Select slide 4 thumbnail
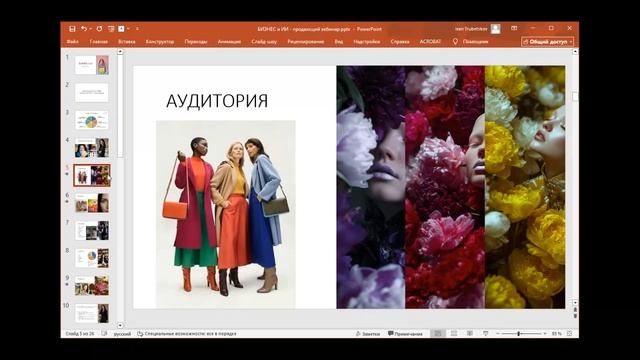Viewport: 640px width, 360px height. click(92, 148)
